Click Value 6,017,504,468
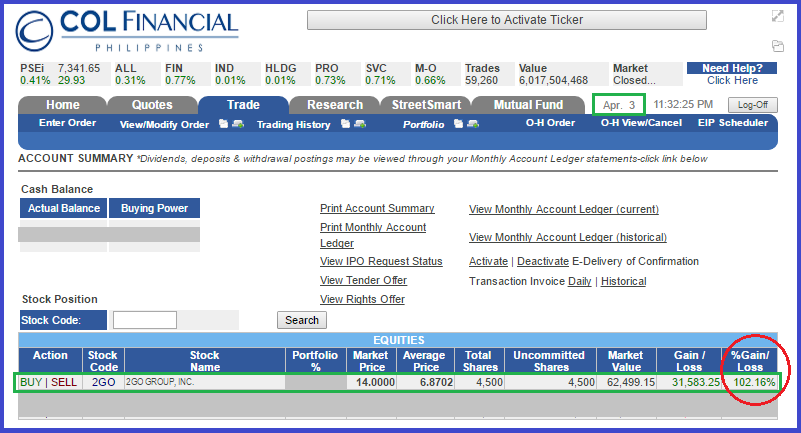Viewport: 801px width, 433px height. point(553,80)
